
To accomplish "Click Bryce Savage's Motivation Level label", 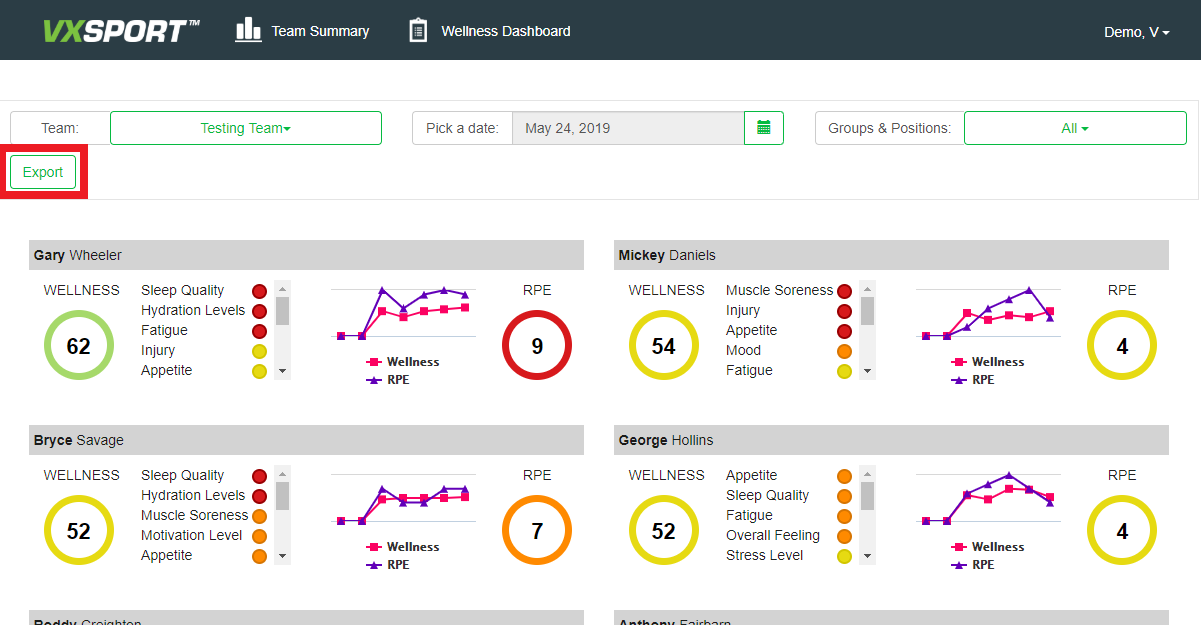I will [x=191, y=536].
